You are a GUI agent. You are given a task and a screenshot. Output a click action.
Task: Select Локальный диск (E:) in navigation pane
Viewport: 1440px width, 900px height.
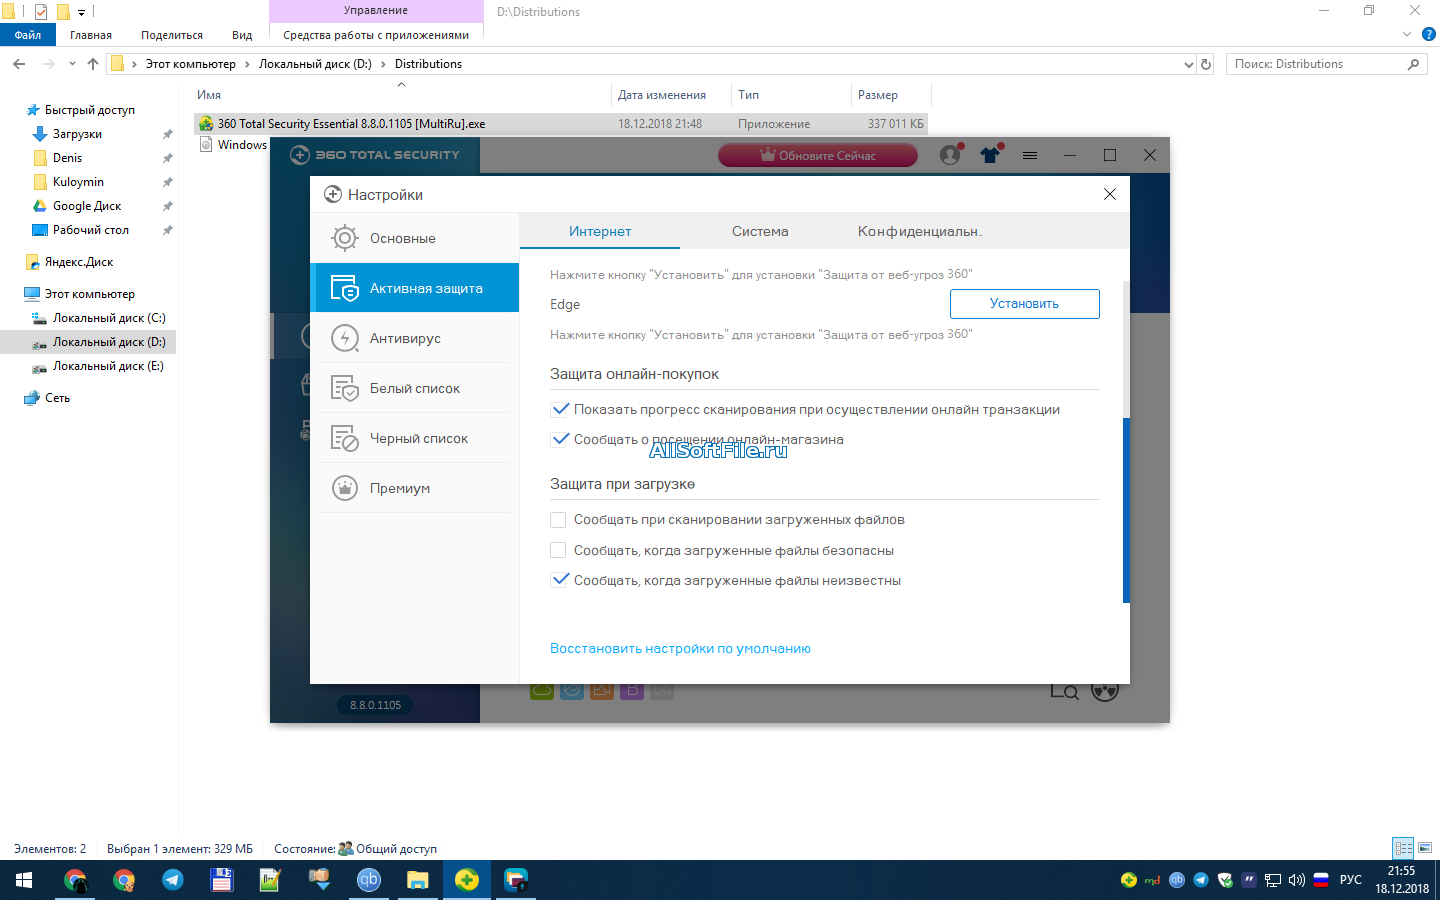point(108,366)
